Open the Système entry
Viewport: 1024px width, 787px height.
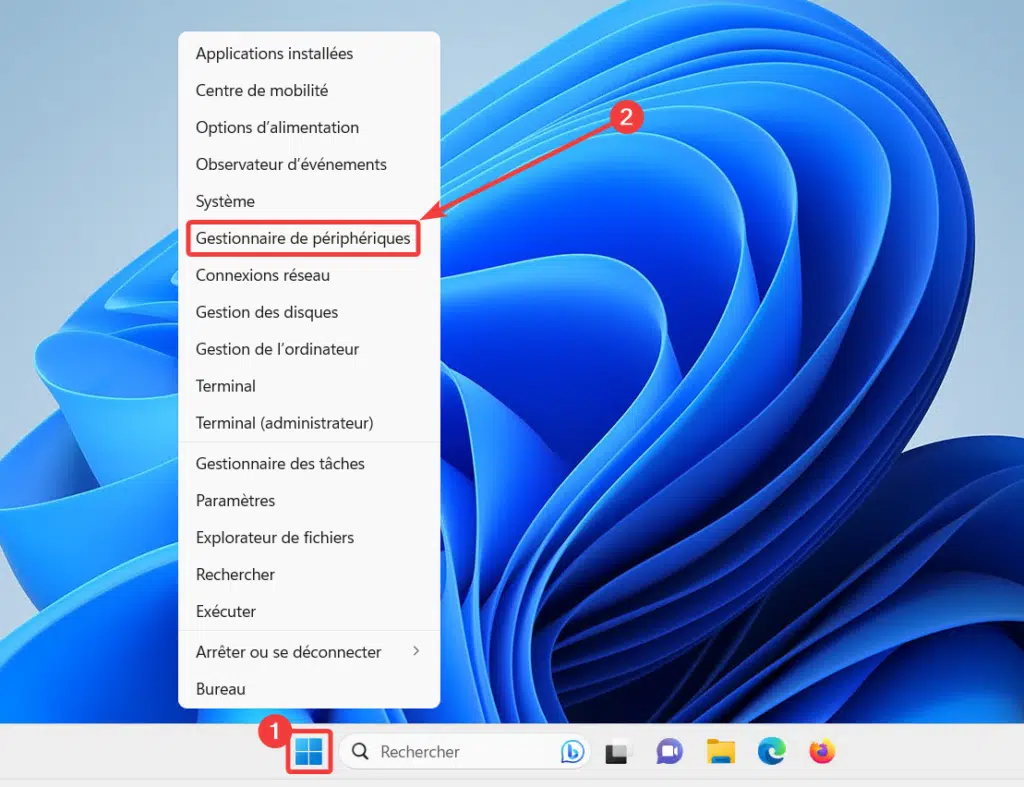309,201
